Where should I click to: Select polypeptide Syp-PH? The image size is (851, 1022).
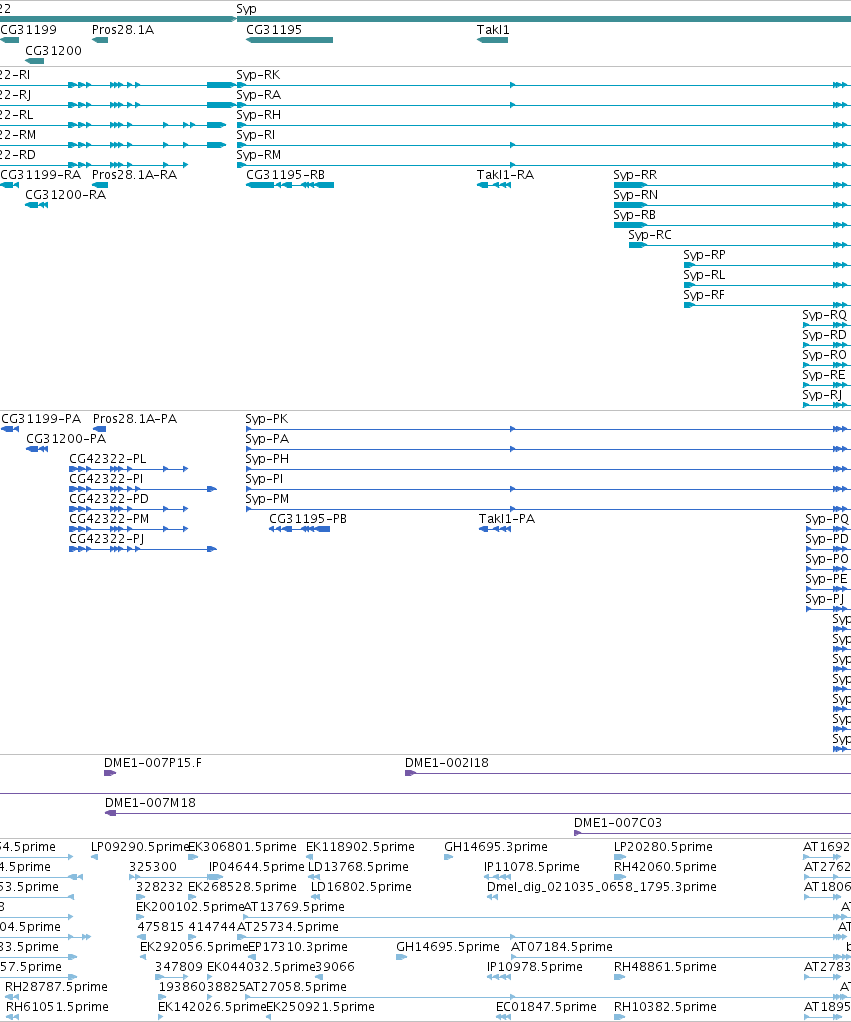point(267,459)
